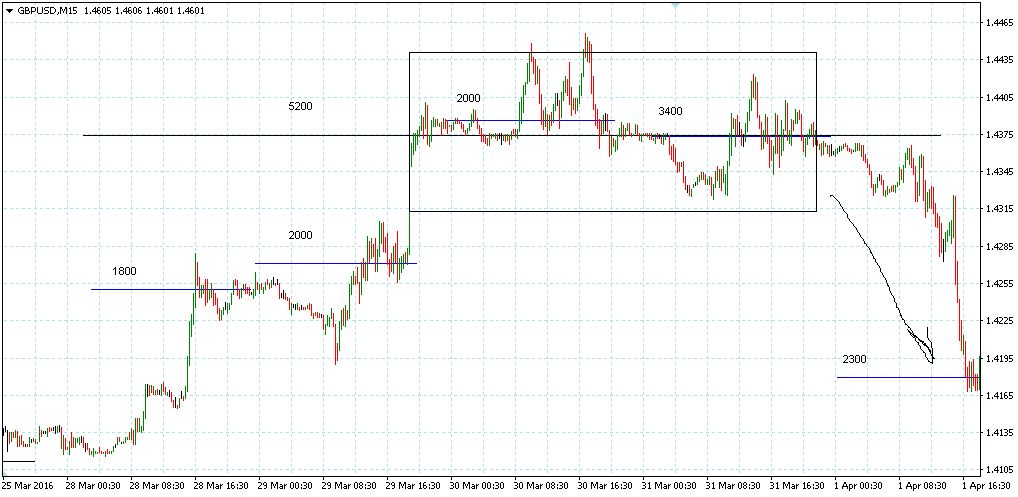
Task: Click the 31 Mar 16:30 time label
Action: coord(796,485)
